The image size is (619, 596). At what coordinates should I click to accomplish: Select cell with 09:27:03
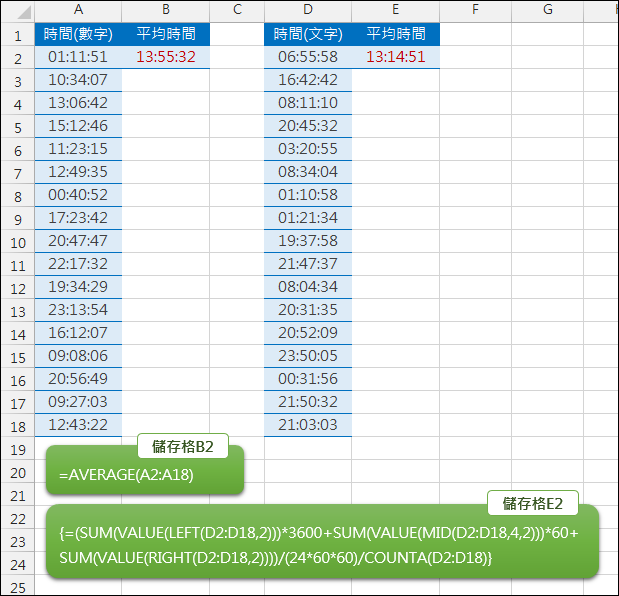click(x=78, y=402)
